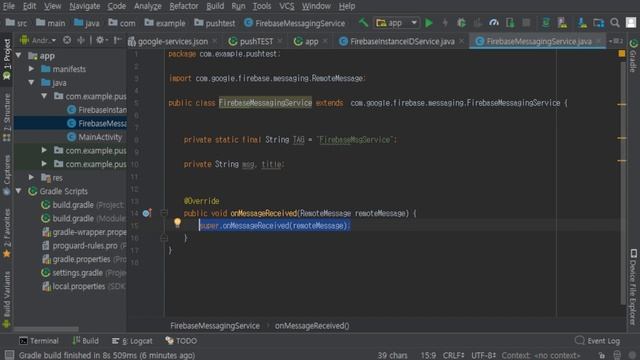640x360 pixels.
Task: Click the Apply Changes lightning icon
Action: pos(445,23)
